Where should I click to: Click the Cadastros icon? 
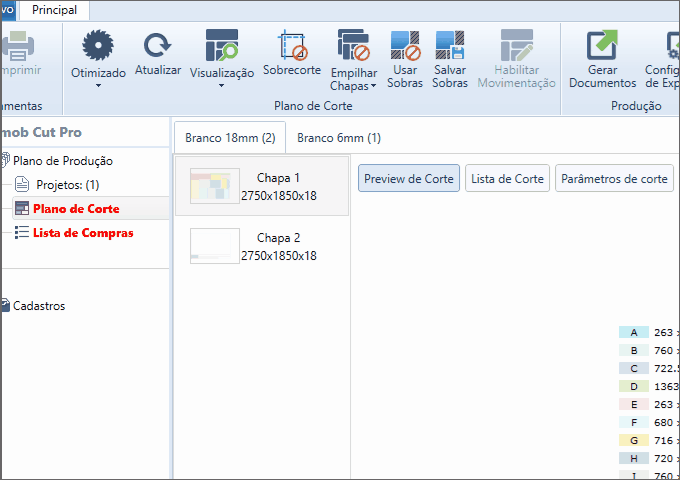point(5,305)
